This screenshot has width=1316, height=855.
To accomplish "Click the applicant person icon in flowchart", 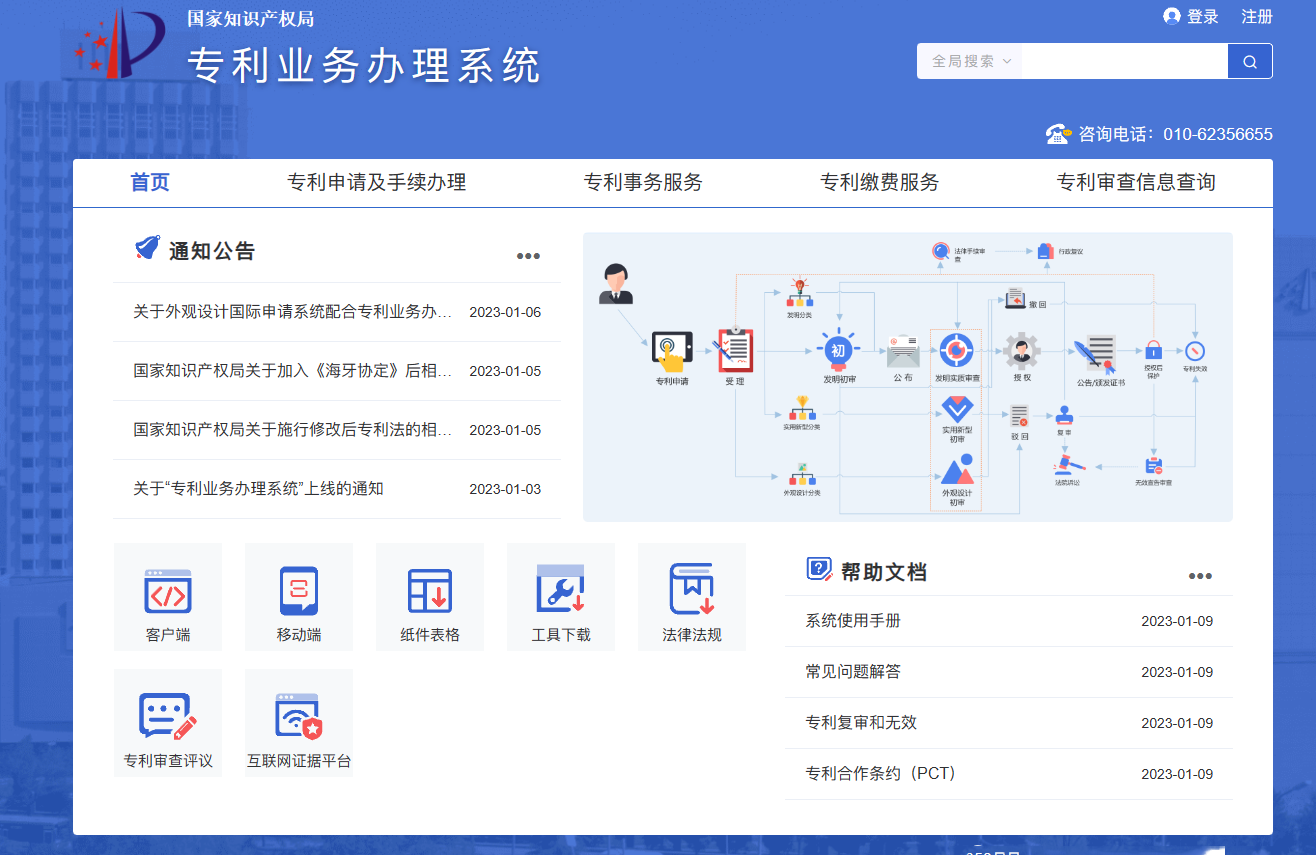I will coord(616,284).
